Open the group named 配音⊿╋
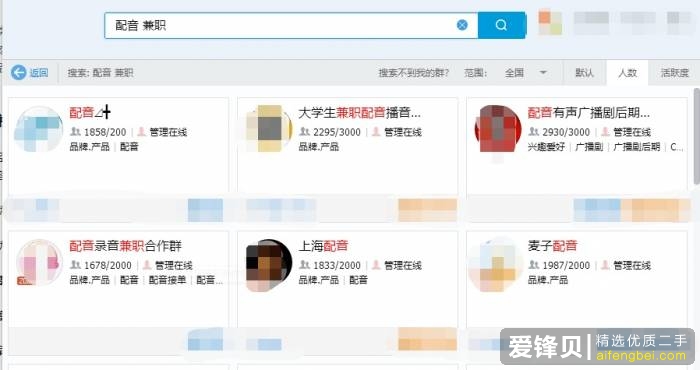 pyautogui.click(x=90, y=112)
